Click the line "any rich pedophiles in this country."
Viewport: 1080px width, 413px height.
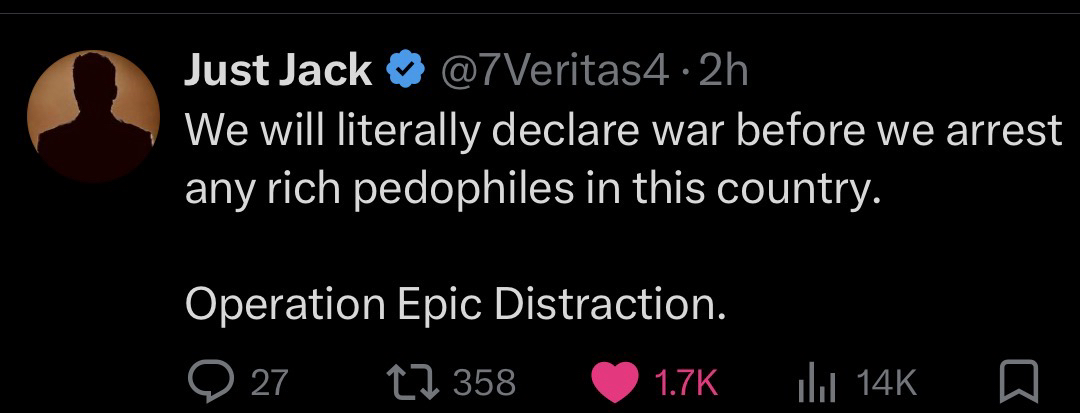(531, 188)
